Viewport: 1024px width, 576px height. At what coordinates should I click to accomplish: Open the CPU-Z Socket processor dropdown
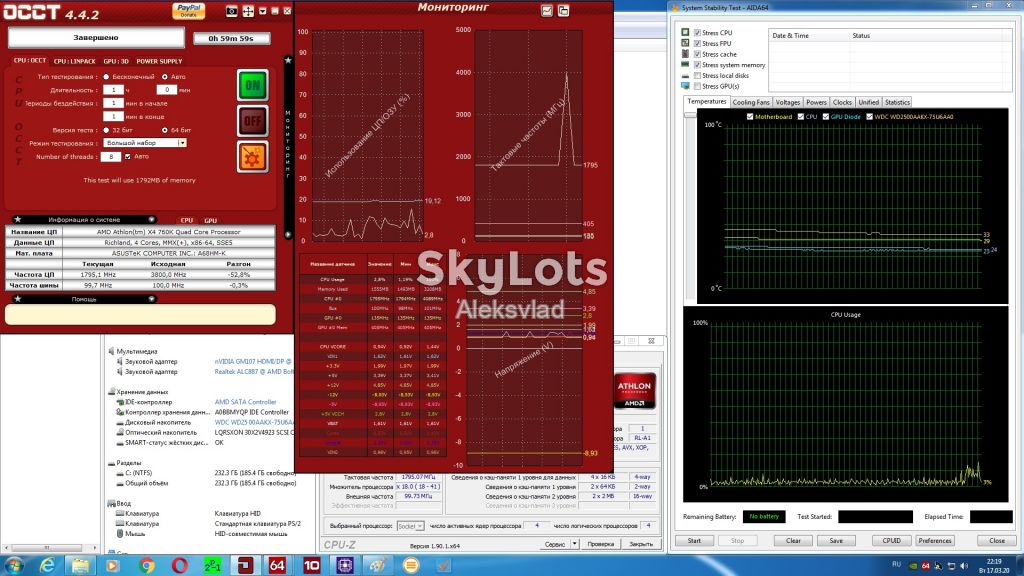(x=410, y=526)
